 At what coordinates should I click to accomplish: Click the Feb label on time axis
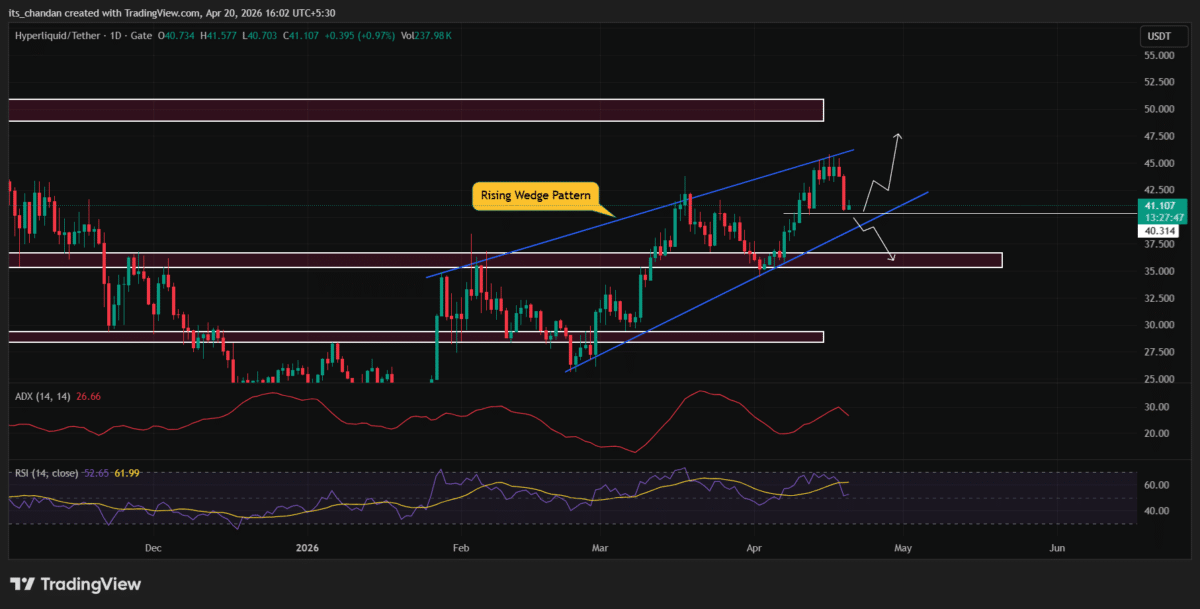[460, 548]
